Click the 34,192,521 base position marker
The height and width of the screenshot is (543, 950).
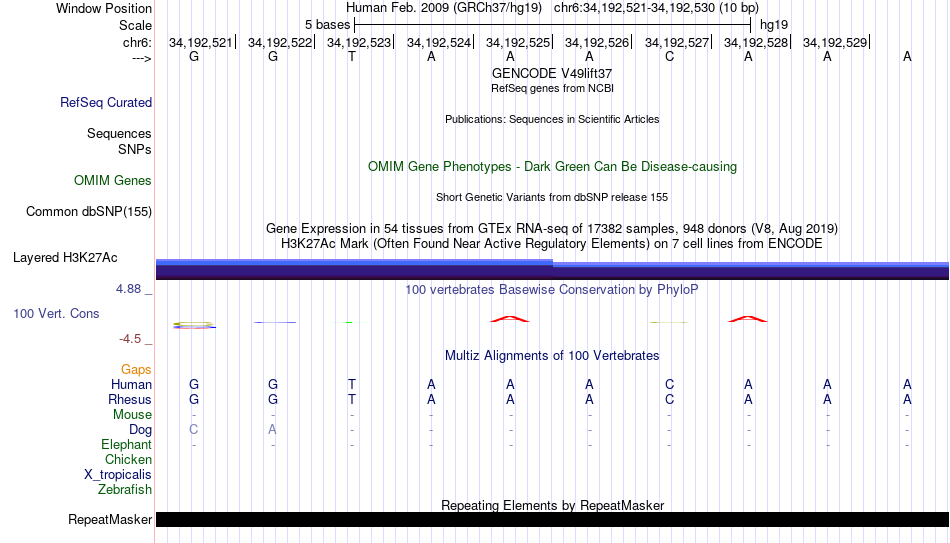tap(201, 42)
